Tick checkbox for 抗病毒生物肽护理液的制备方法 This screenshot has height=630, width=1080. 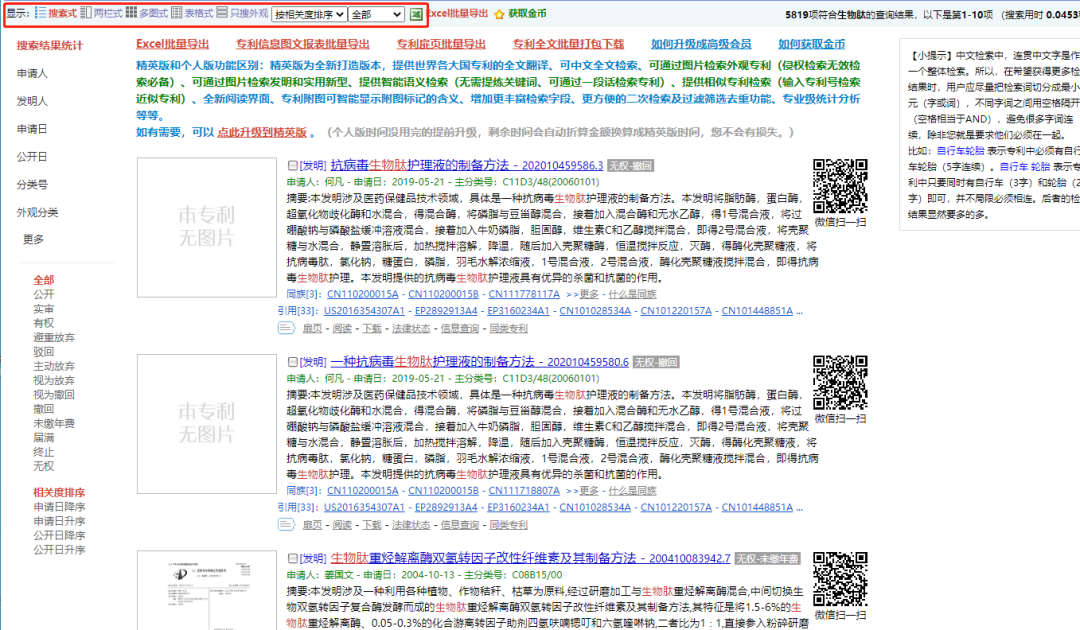[293, 166]
